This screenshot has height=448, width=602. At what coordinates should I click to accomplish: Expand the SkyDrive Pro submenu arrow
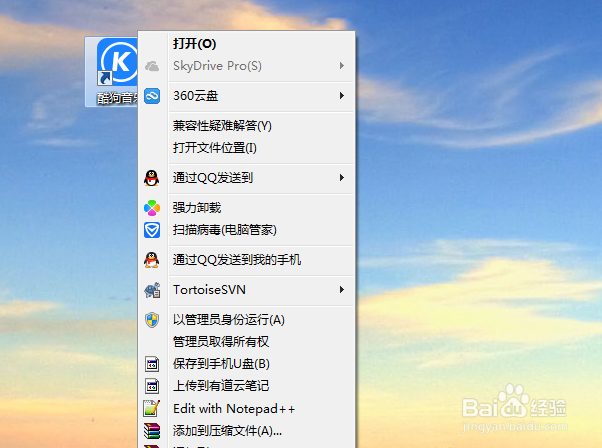(x=342, y=66)
